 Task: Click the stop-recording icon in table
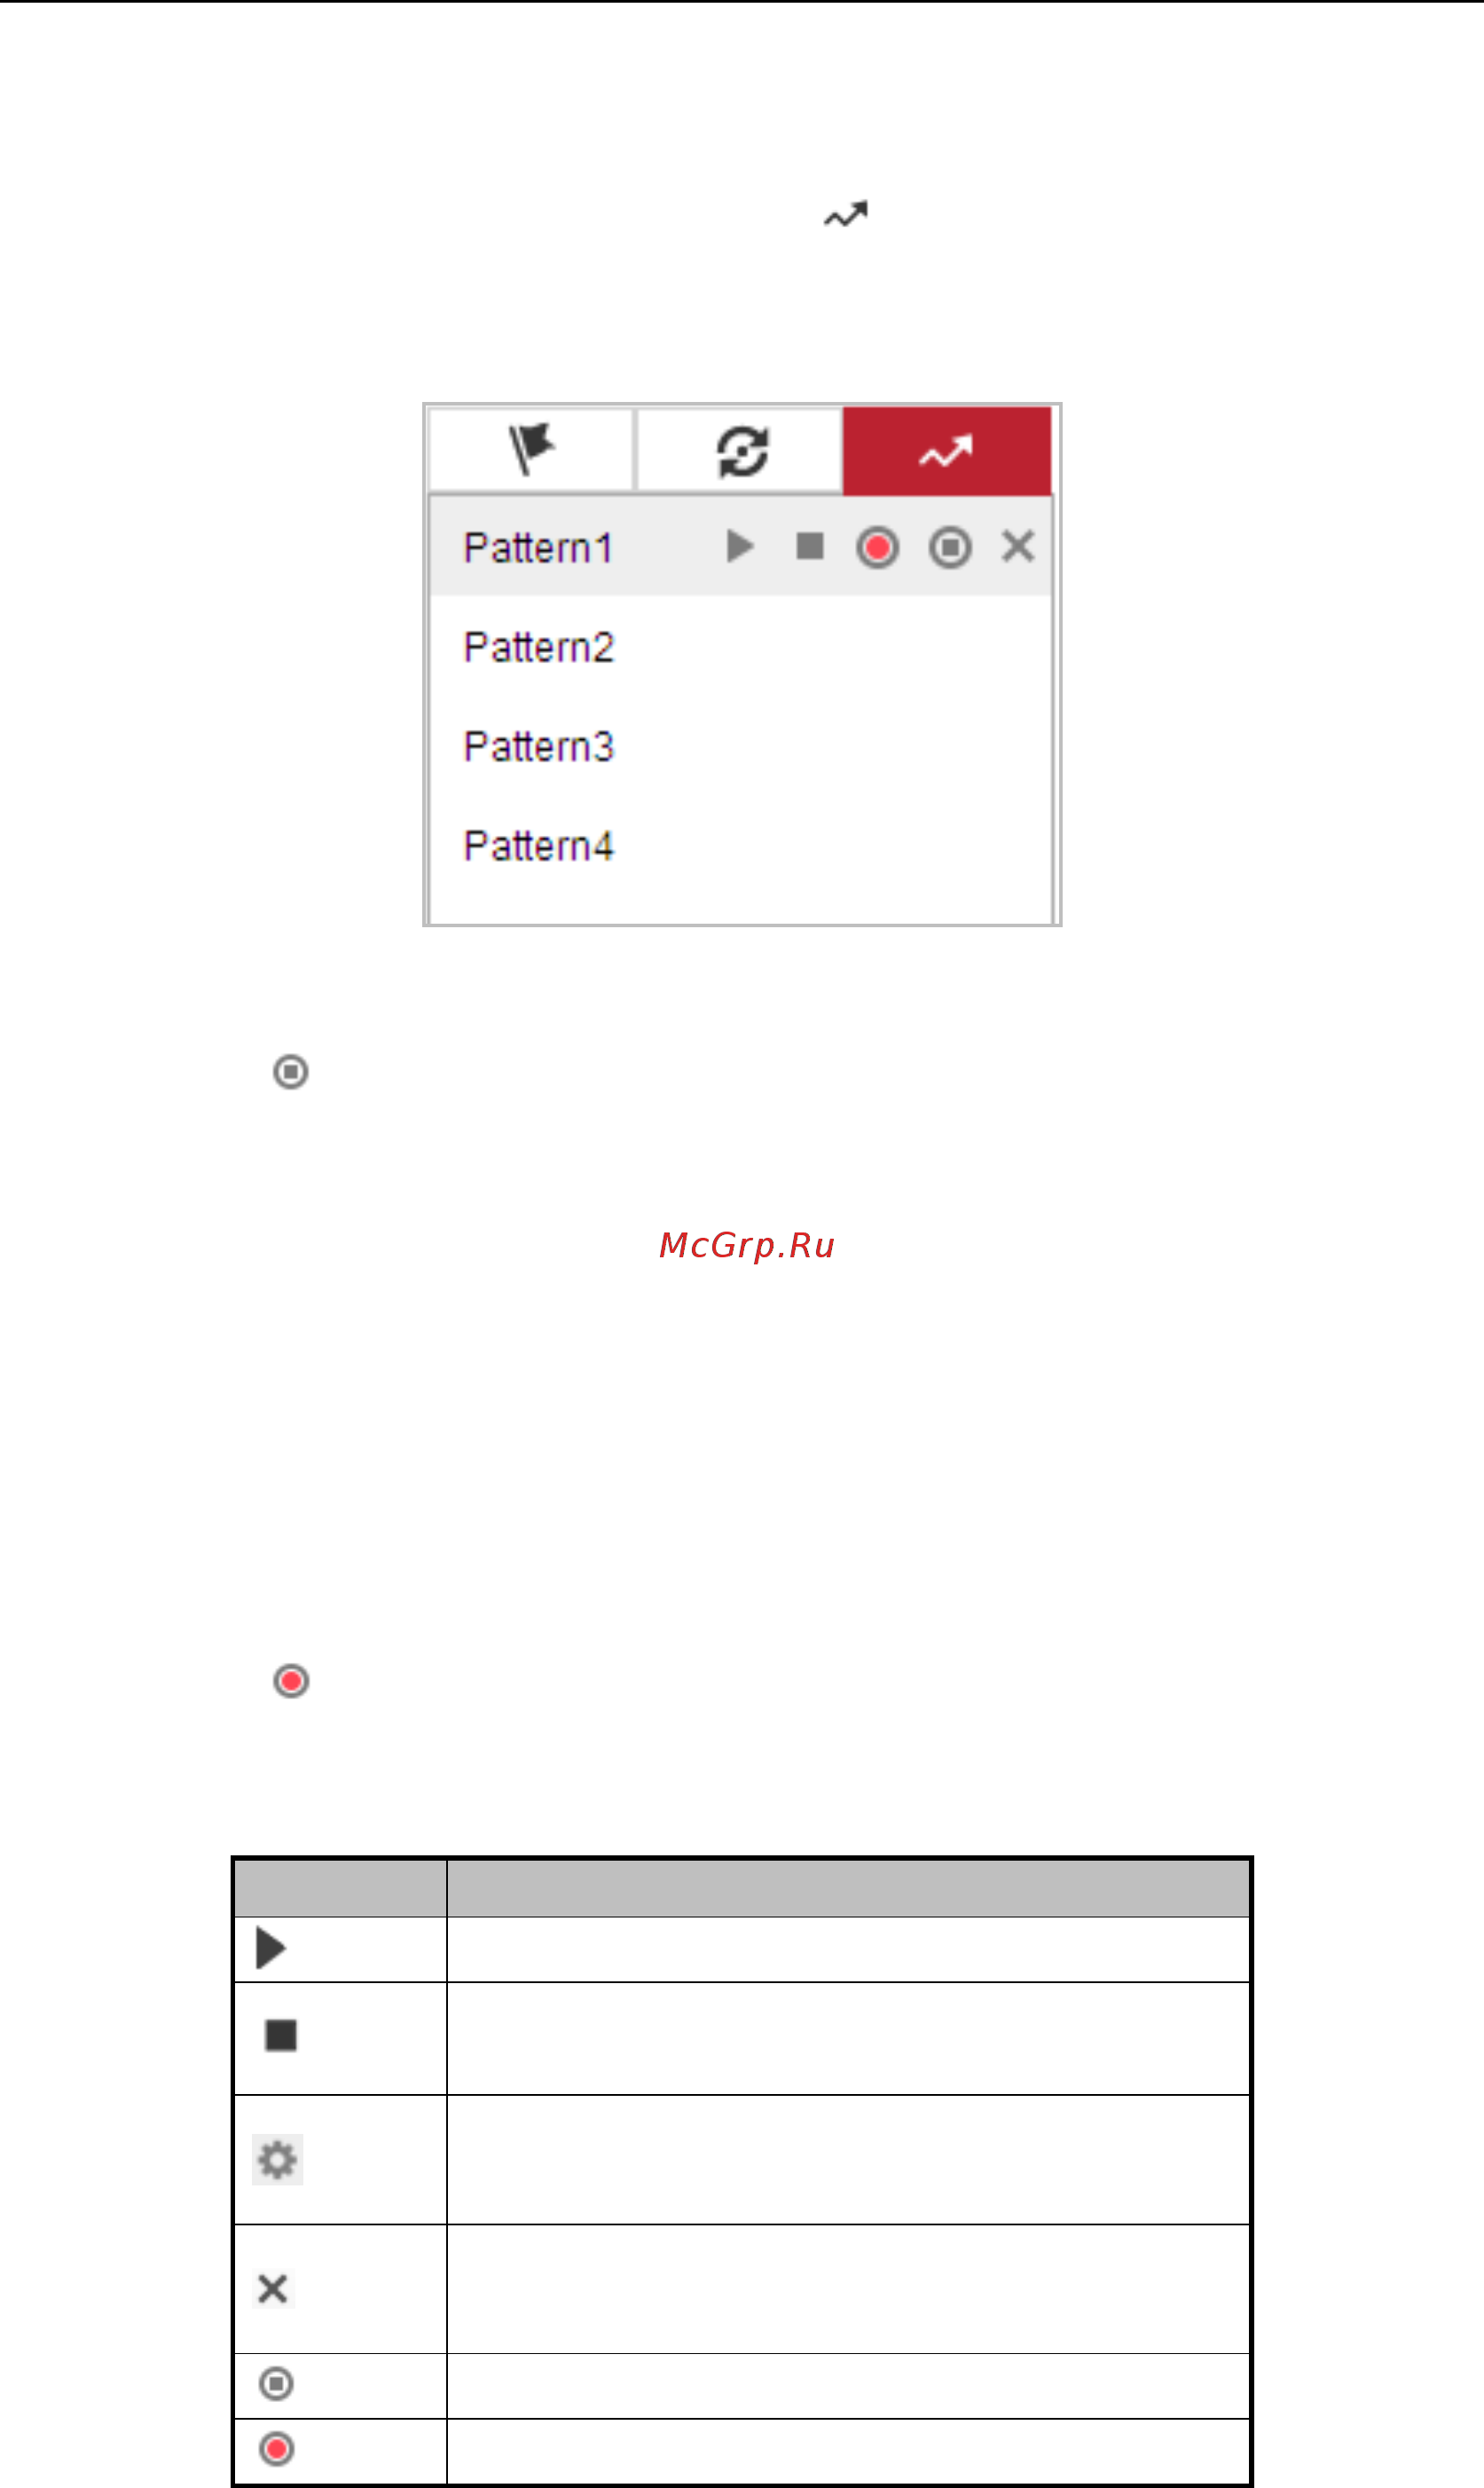[276, 2384]
